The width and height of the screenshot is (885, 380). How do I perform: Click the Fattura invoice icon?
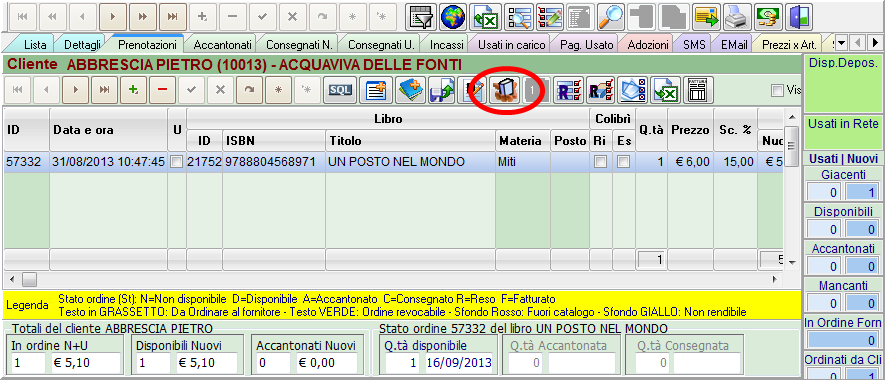click(x=698, y=90)
